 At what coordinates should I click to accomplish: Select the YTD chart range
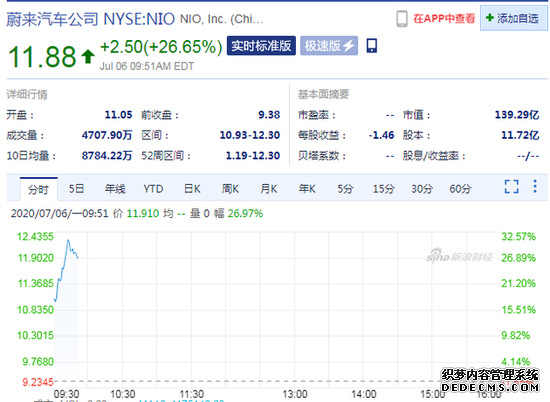tap(153, 189)
